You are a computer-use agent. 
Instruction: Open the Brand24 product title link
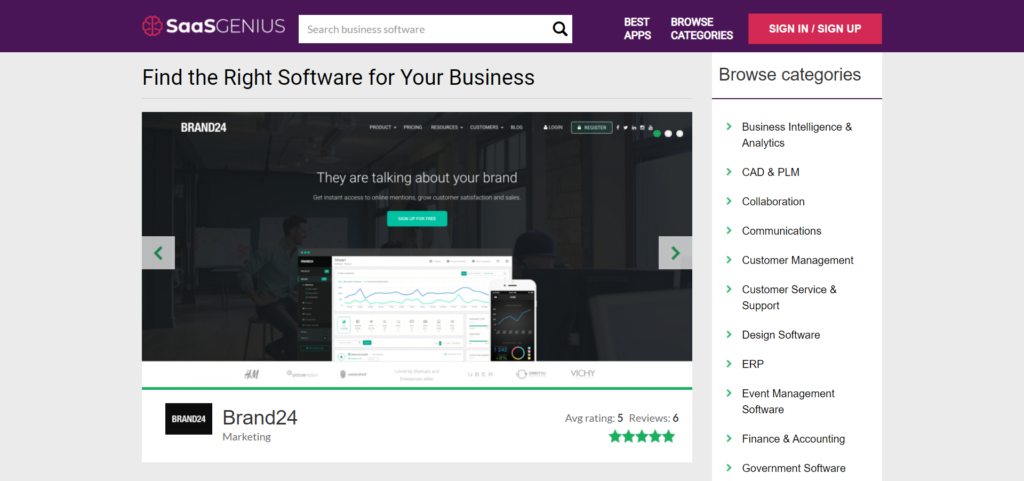pyautogui.click(x=259, y=417)
